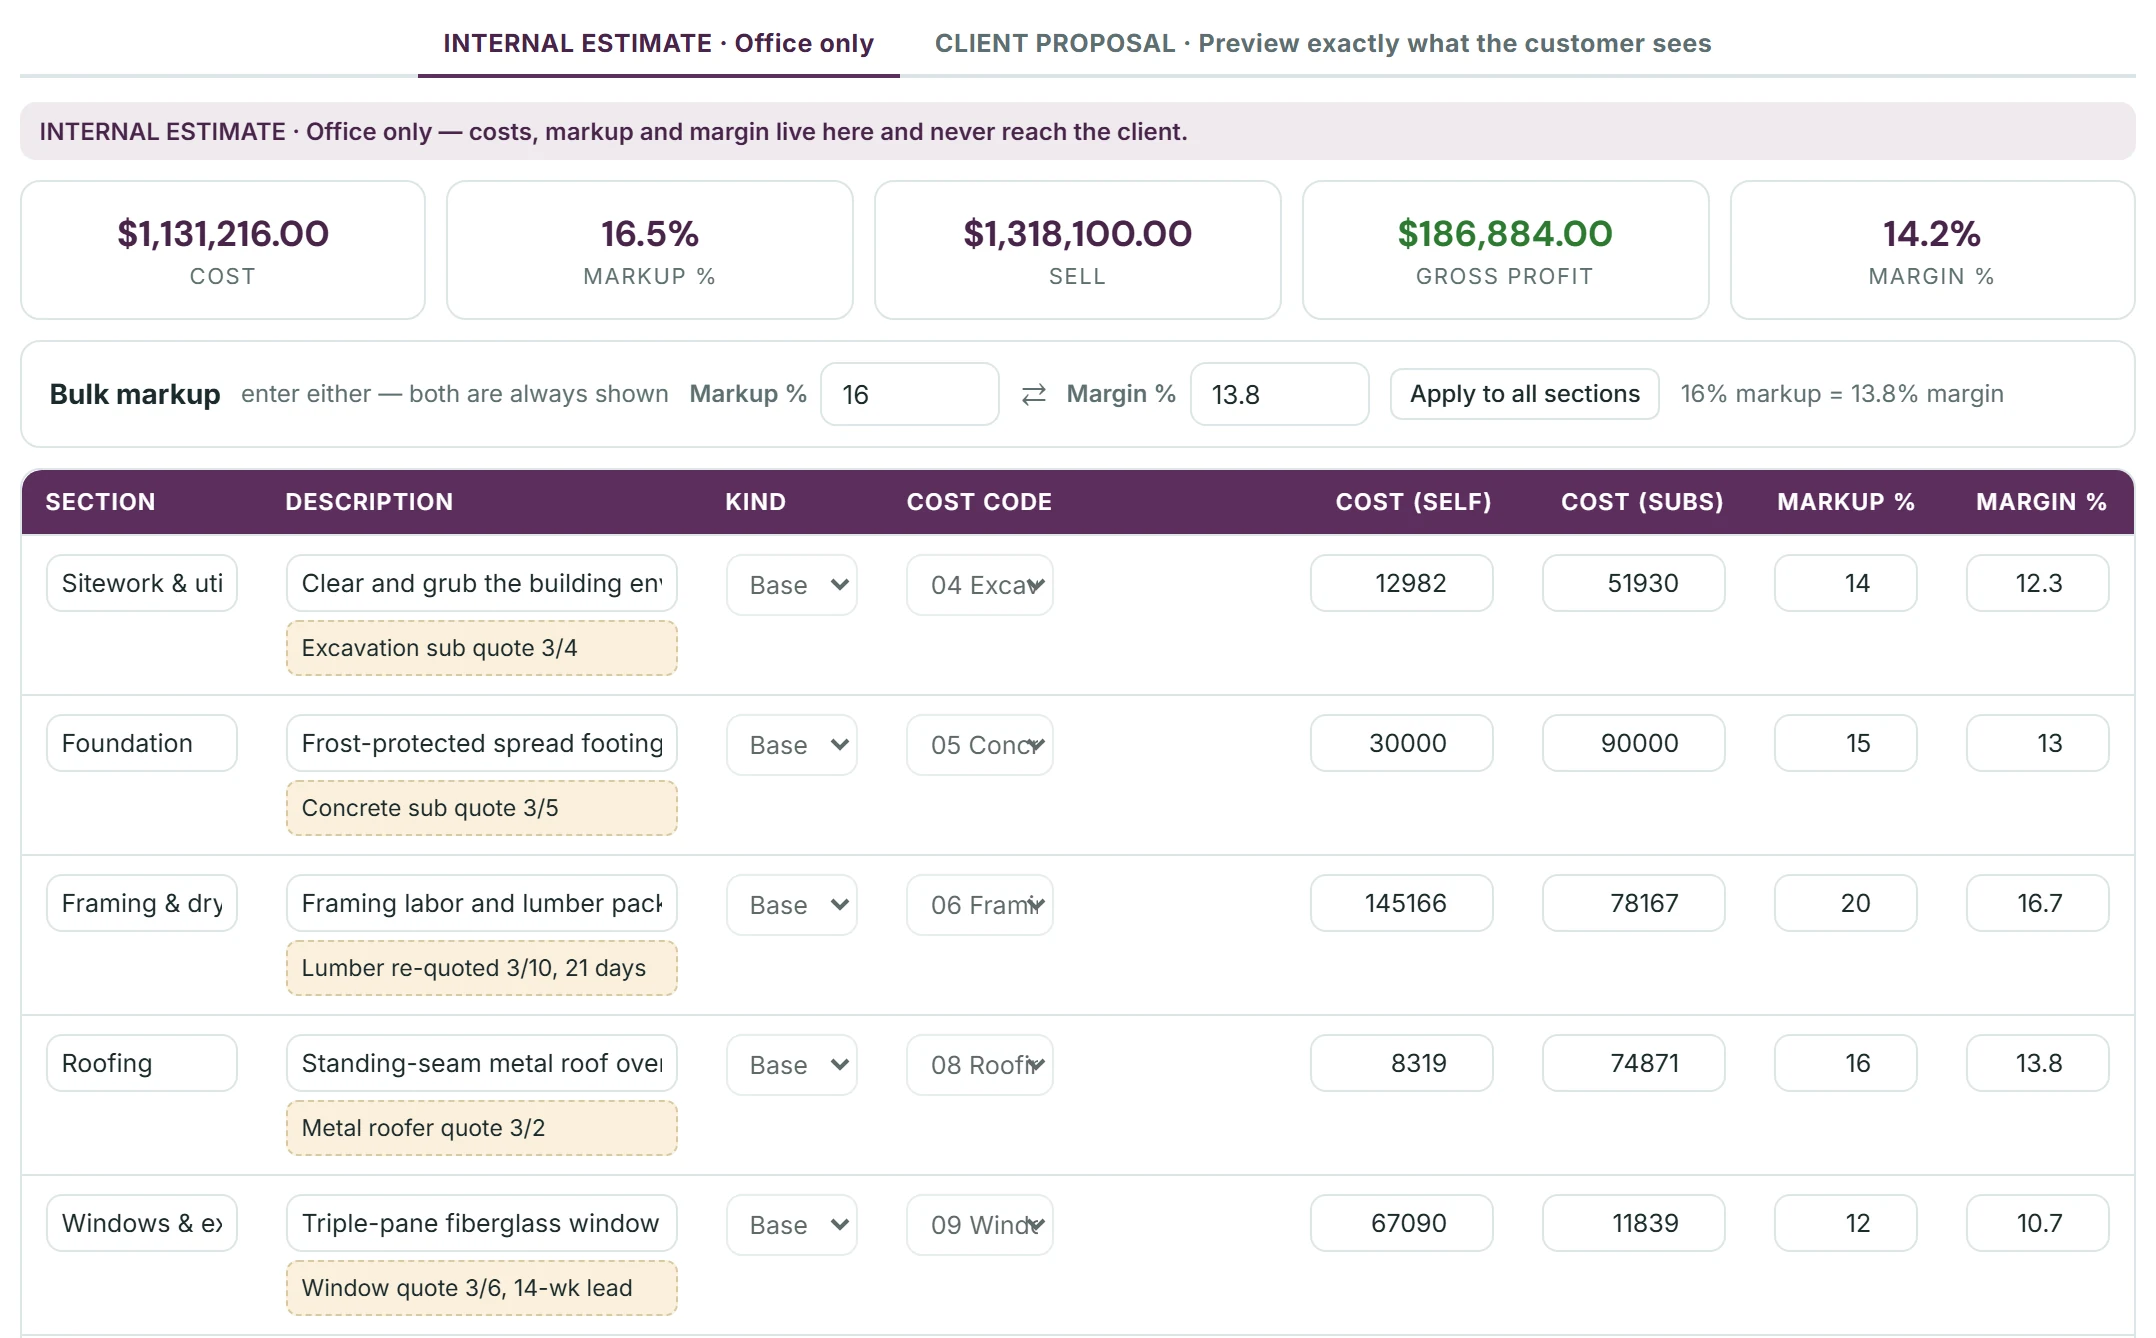
Task: Edit Standing-seam metal roof description
Action: pyautogui.click(x=482, y=1063)
